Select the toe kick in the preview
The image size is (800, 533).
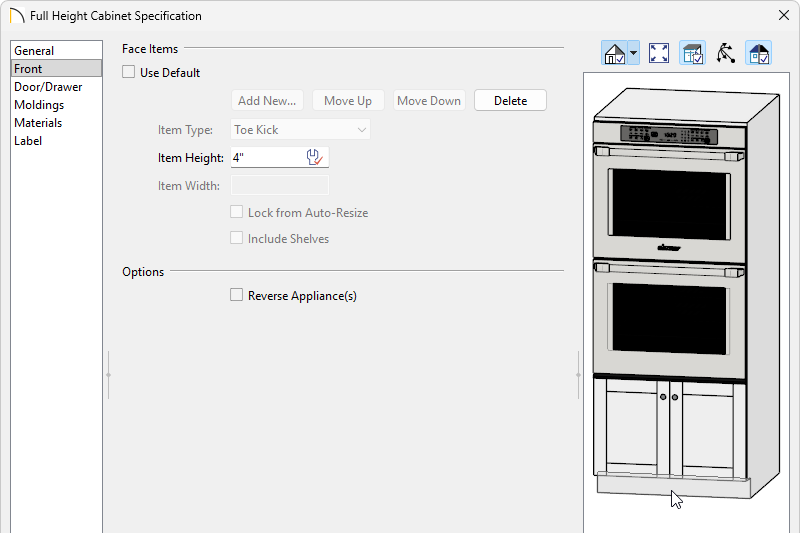click(673, 485)
